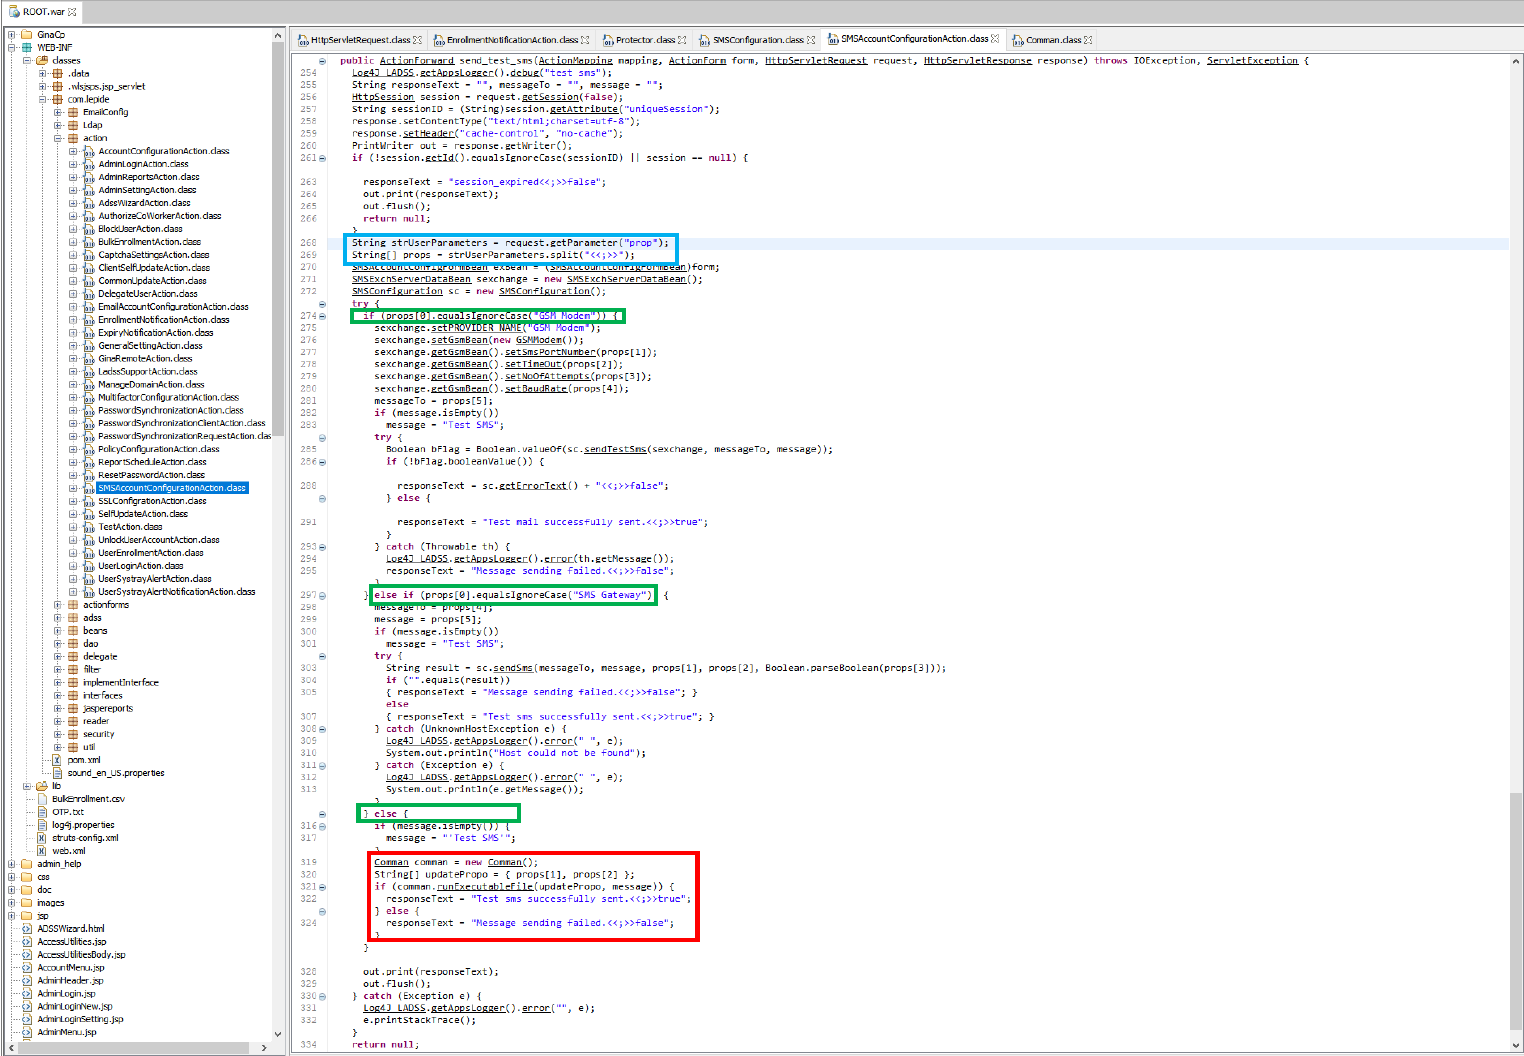
Task: Collapse the action package node
Action: coord(58,138)
